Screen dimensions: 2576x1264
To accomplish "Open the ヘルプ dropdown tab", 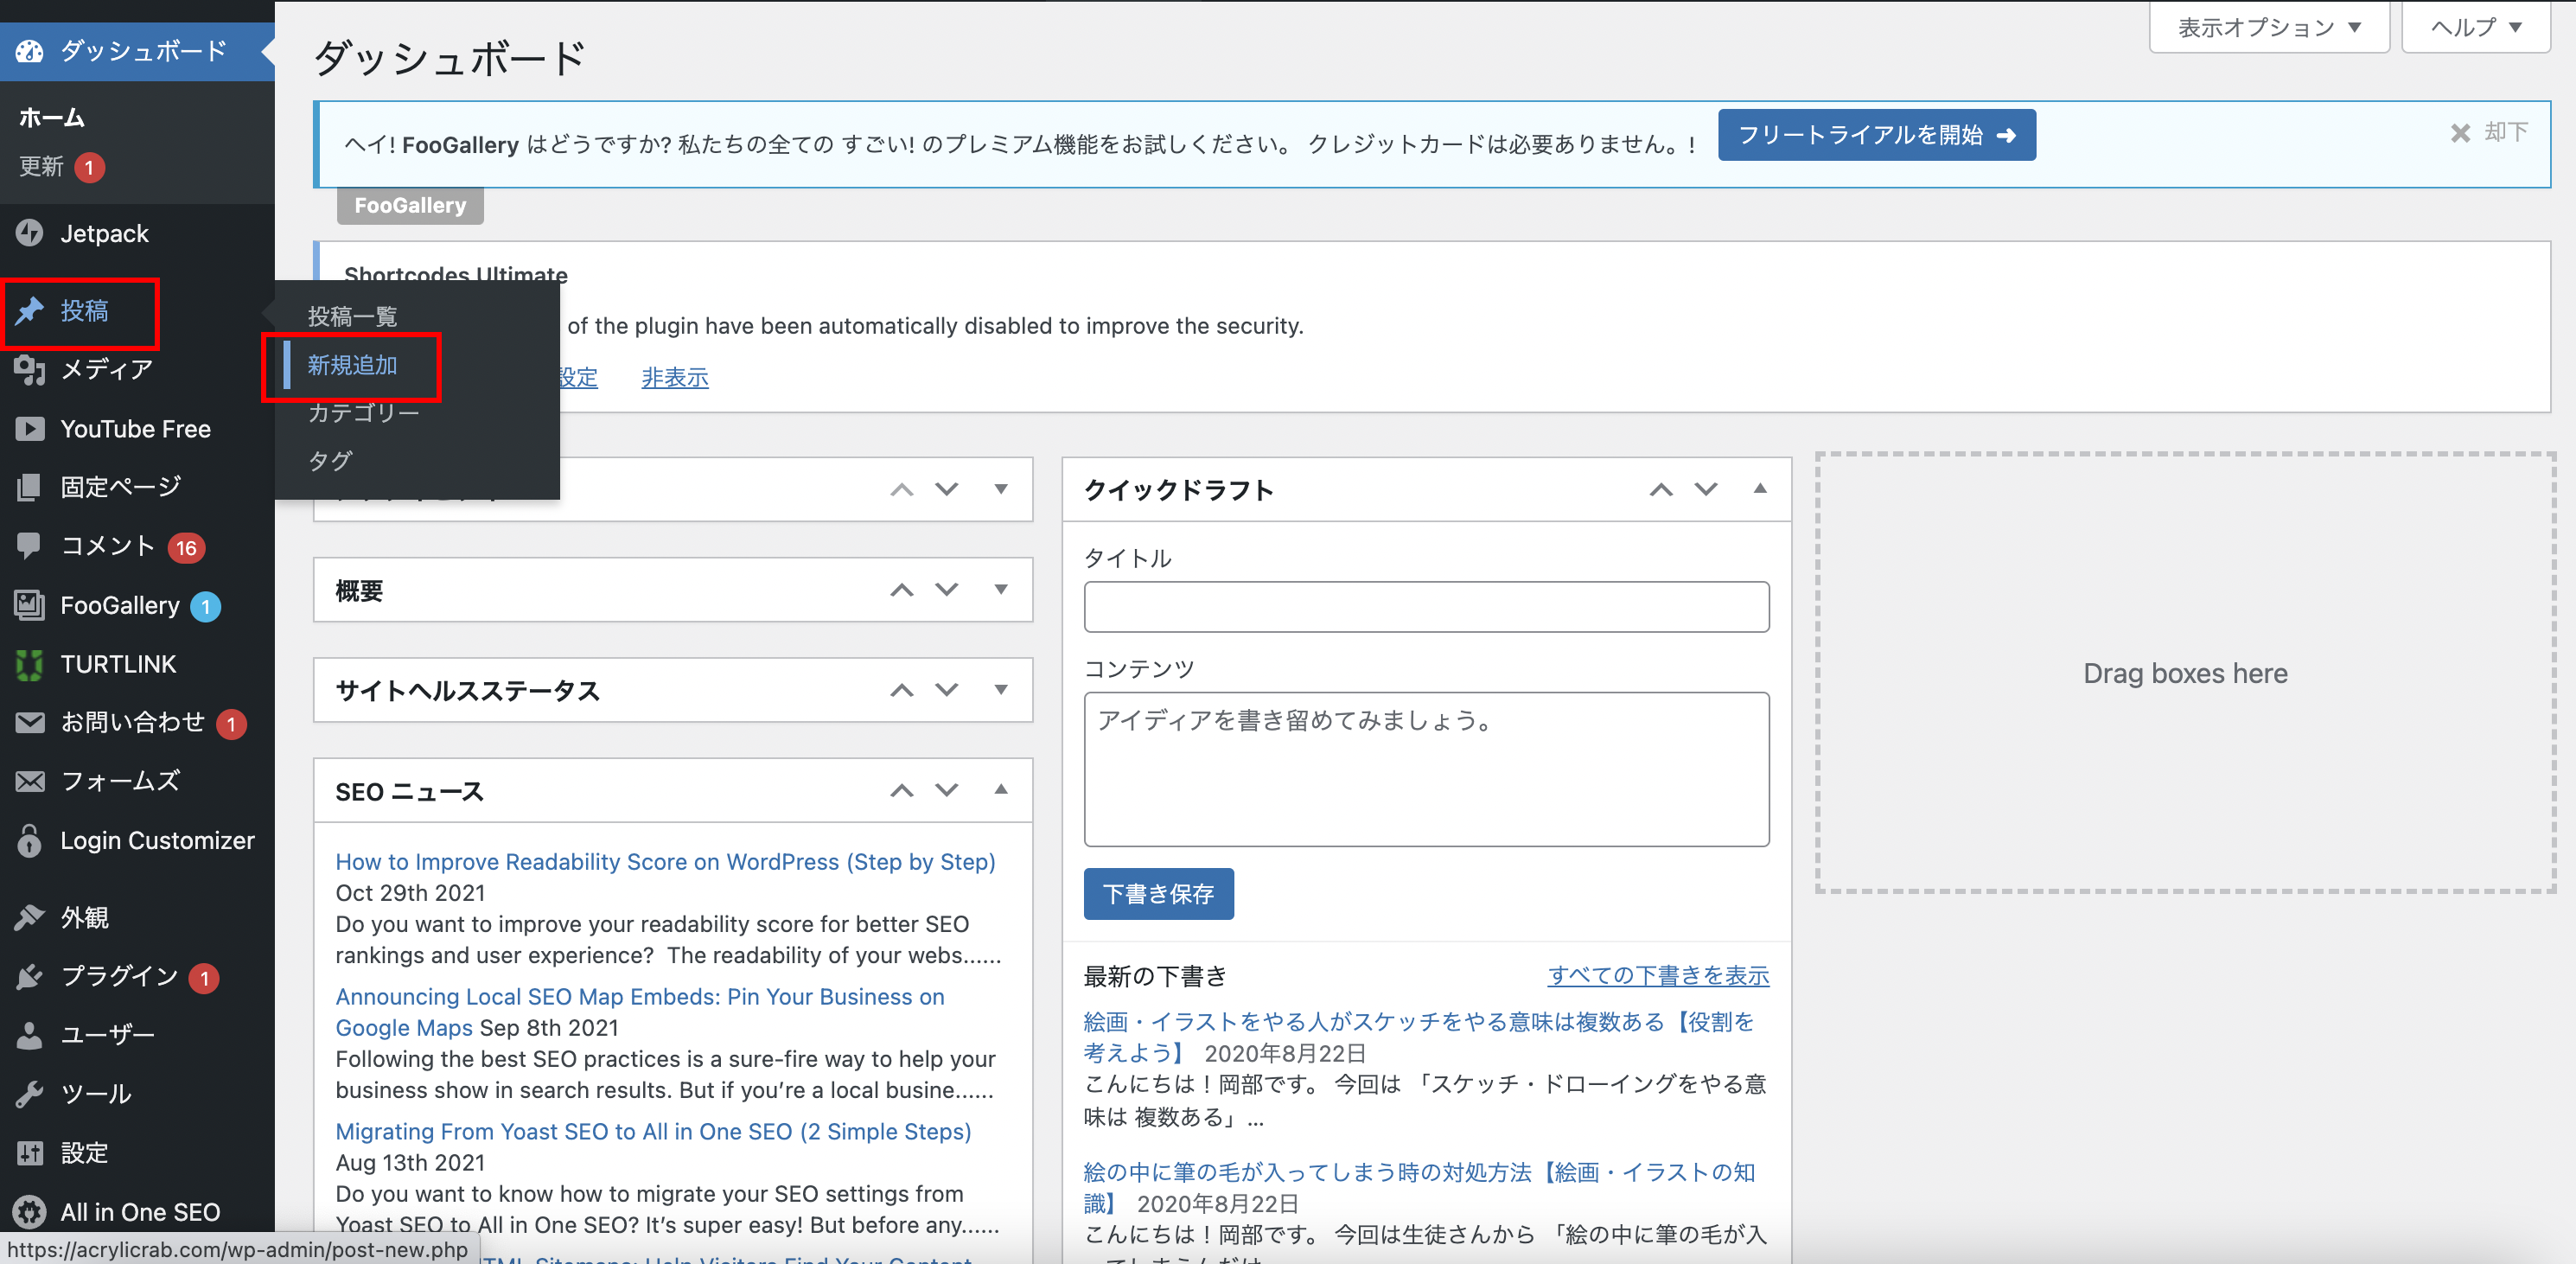I will 2475,27.
